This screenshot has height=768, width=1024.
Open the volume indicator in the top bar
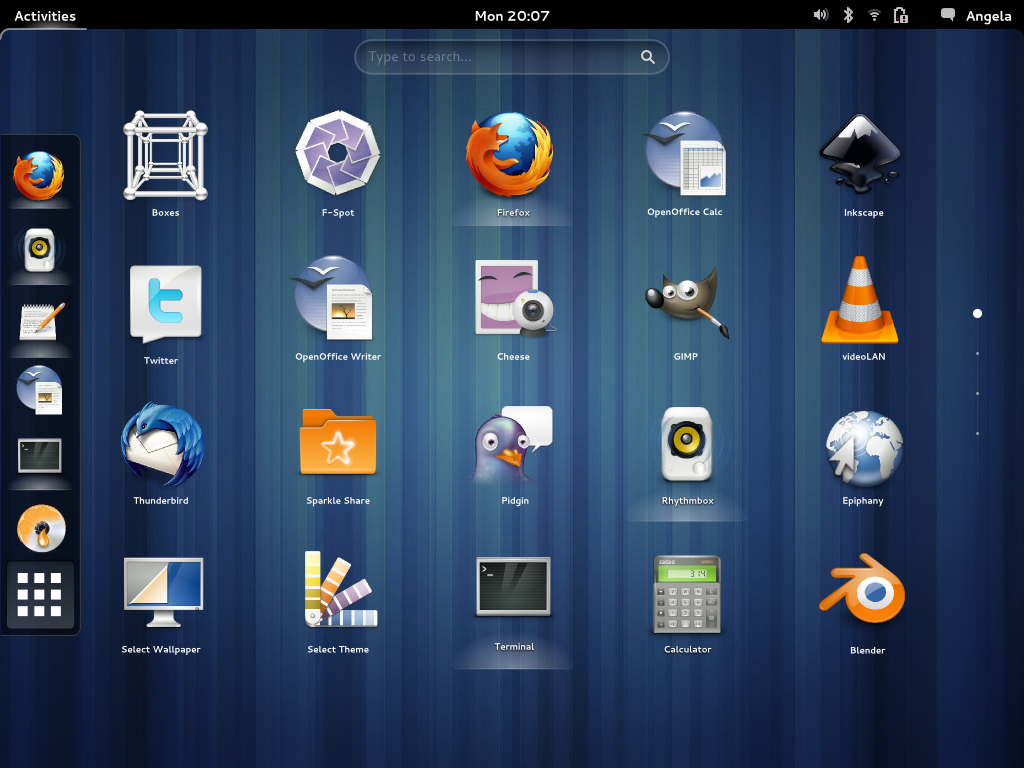821,15
